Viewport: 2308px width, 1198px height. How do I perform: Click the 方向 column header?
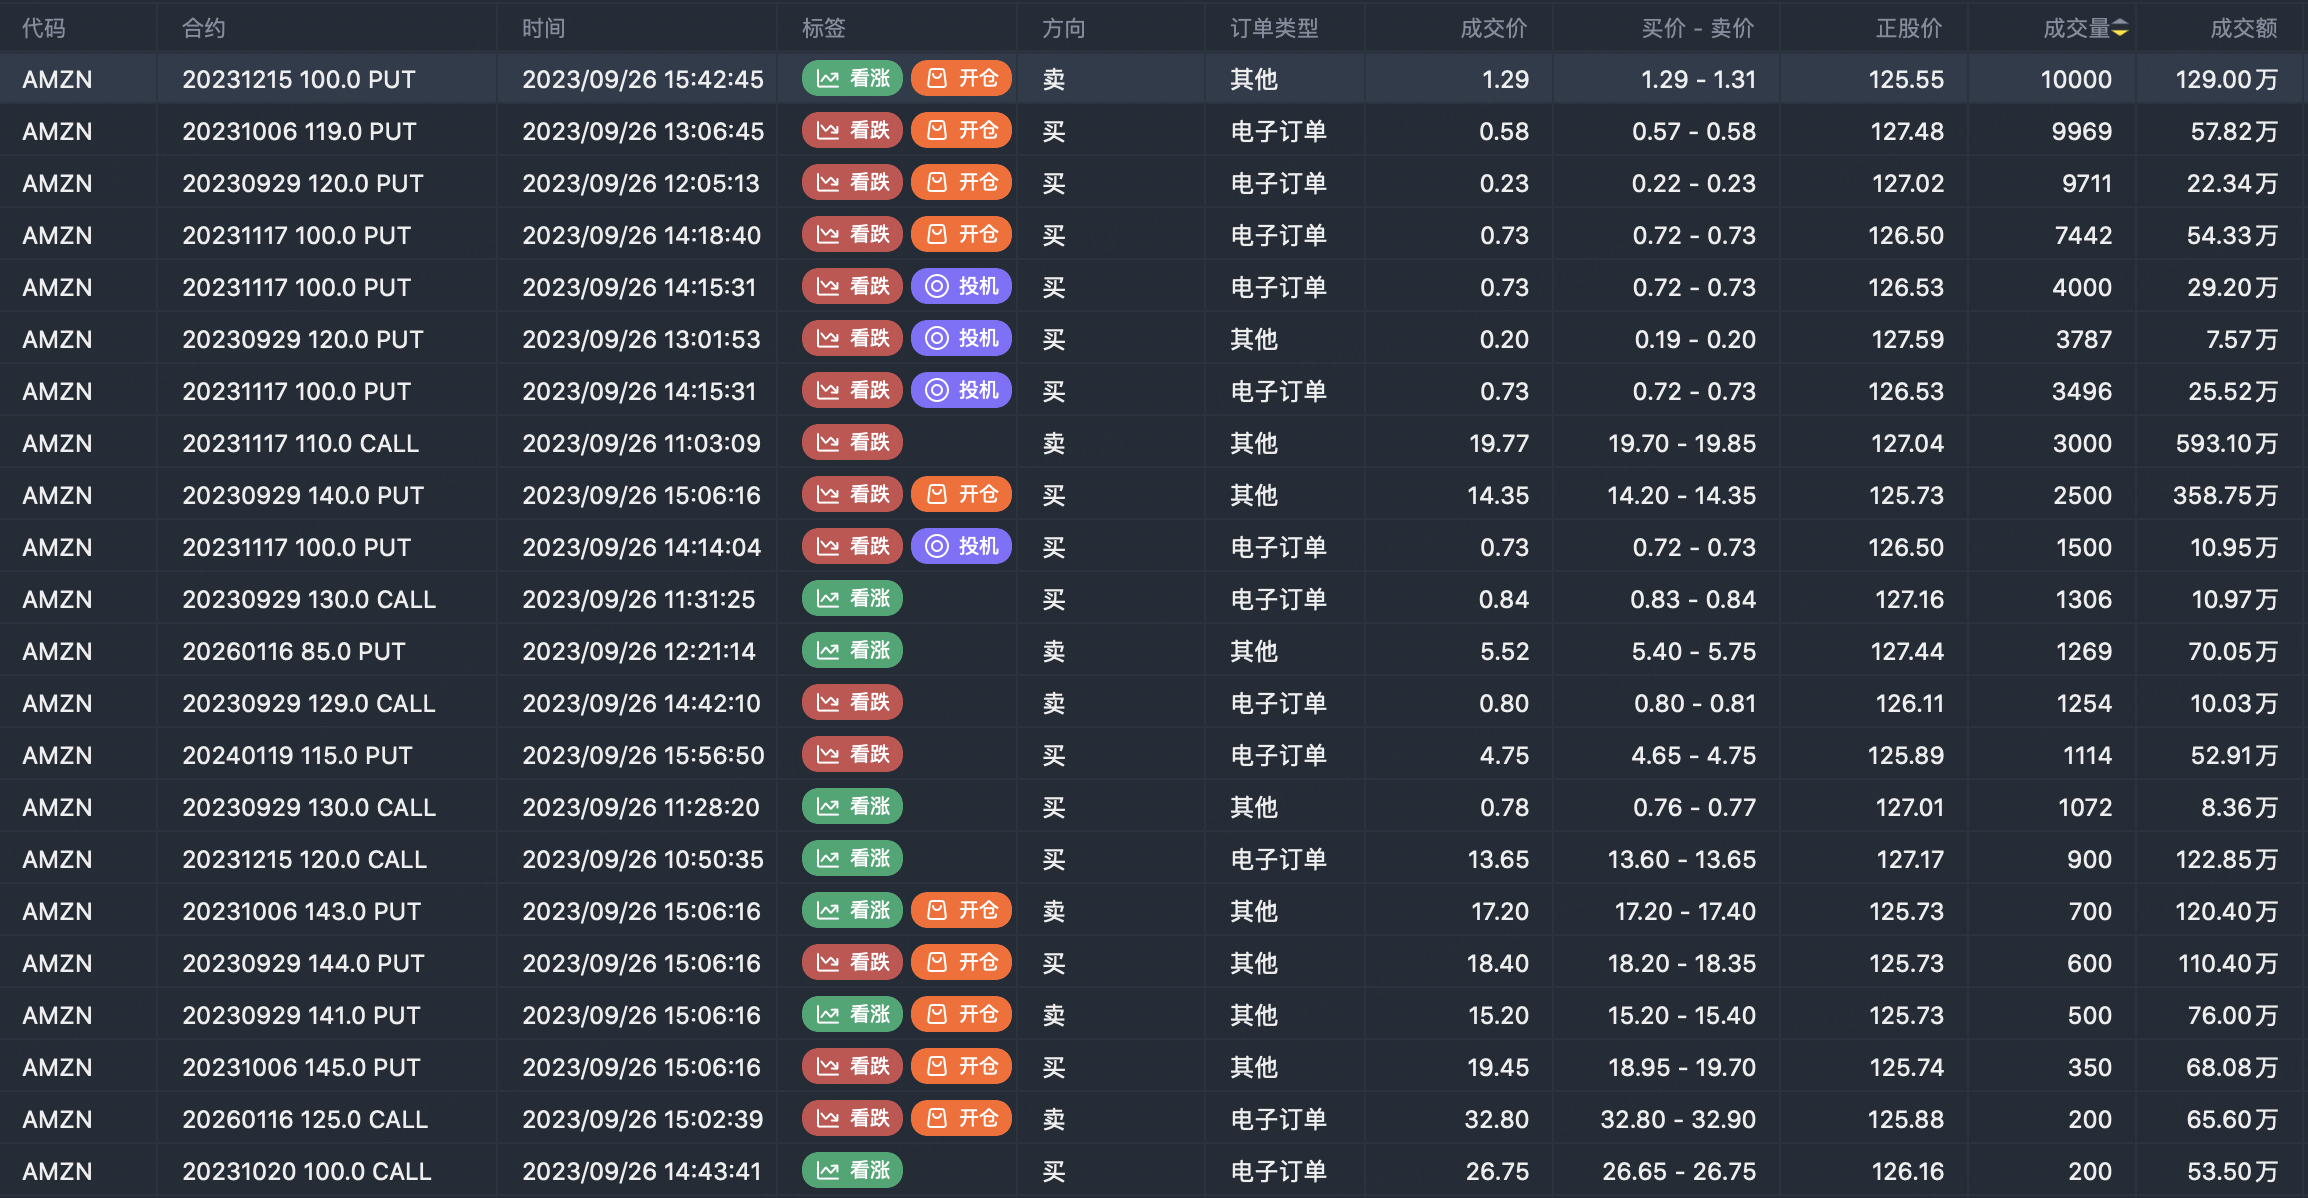click(1064, 28)
